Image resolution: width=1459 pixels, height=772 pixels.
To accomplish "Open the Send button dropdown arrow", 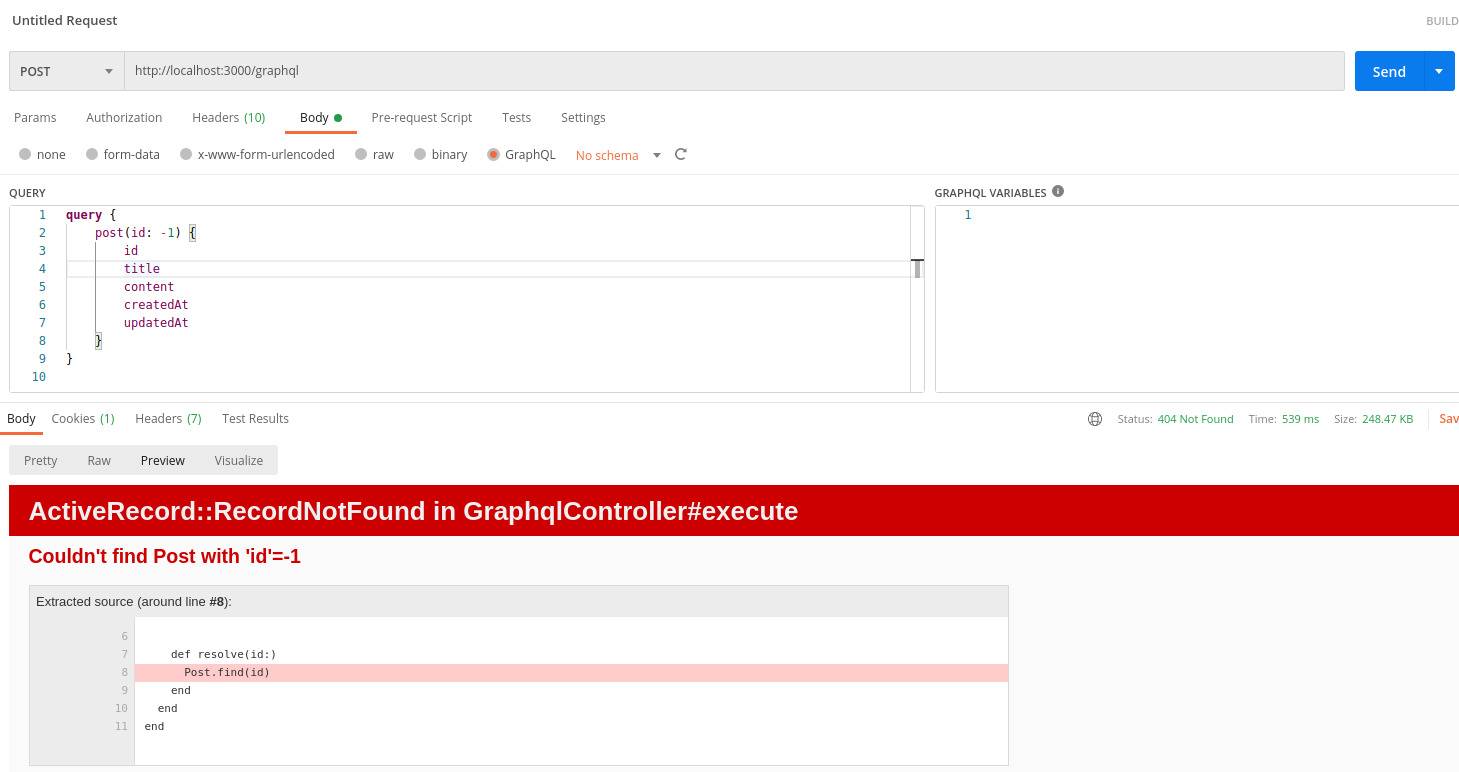I will (1439, 71).
